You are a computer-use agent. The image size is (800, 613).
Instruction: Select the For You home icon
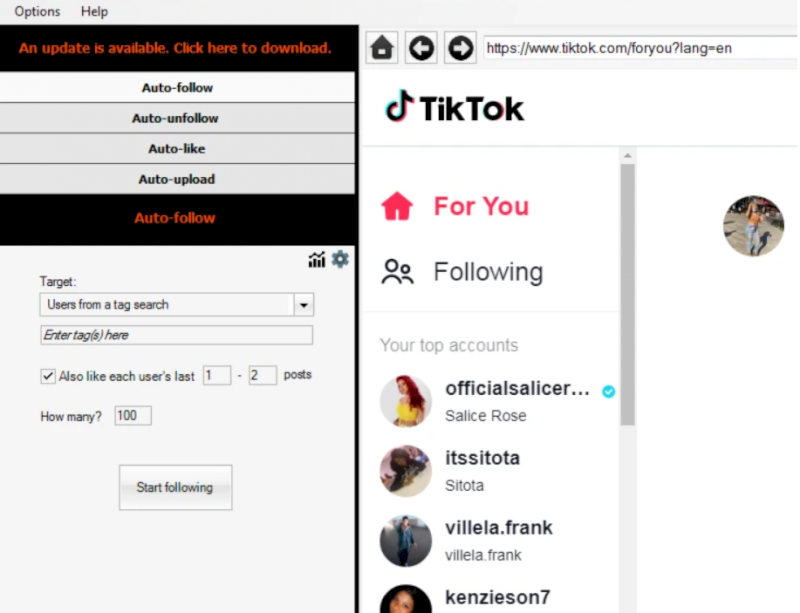[397, 206]
